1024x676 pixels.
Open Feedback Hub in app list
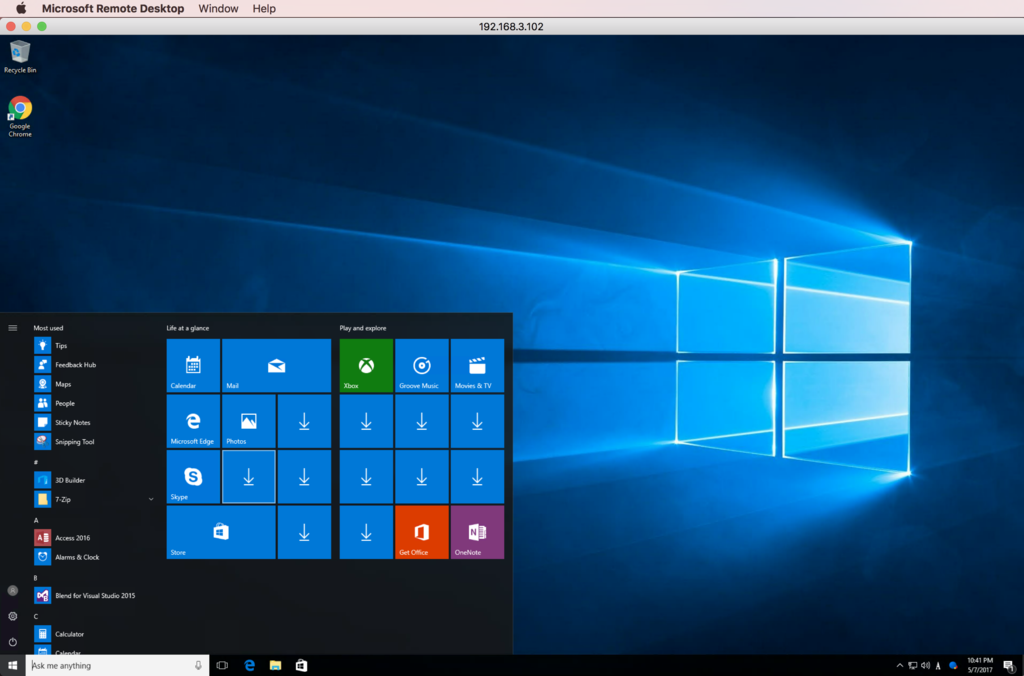point(95,364)
